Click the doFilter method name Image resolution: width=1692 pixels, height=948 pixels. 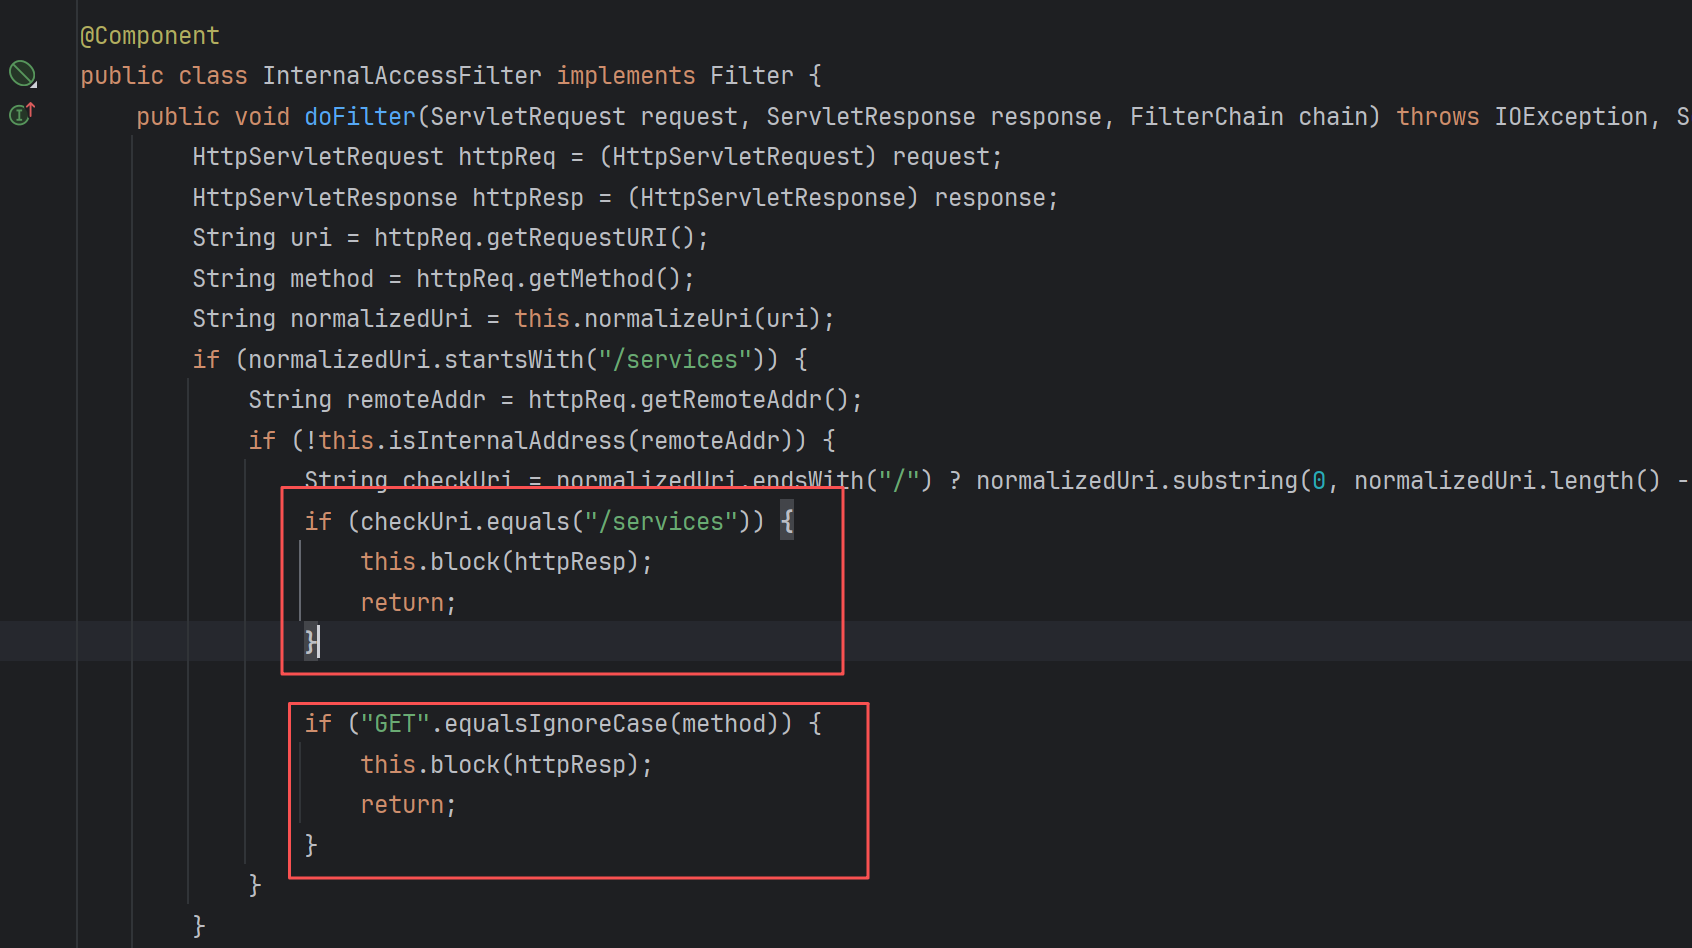(360, 117)
